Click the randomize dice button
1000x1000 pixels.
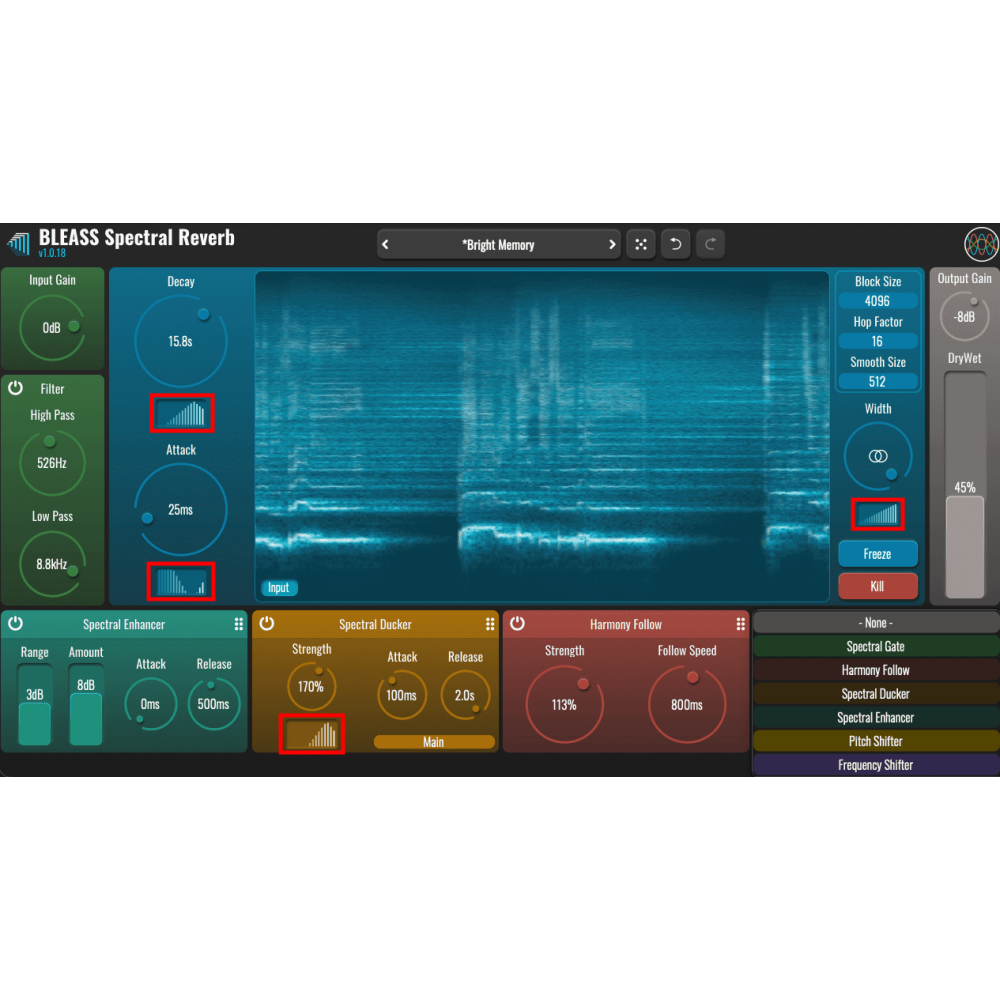click(641, 244)
